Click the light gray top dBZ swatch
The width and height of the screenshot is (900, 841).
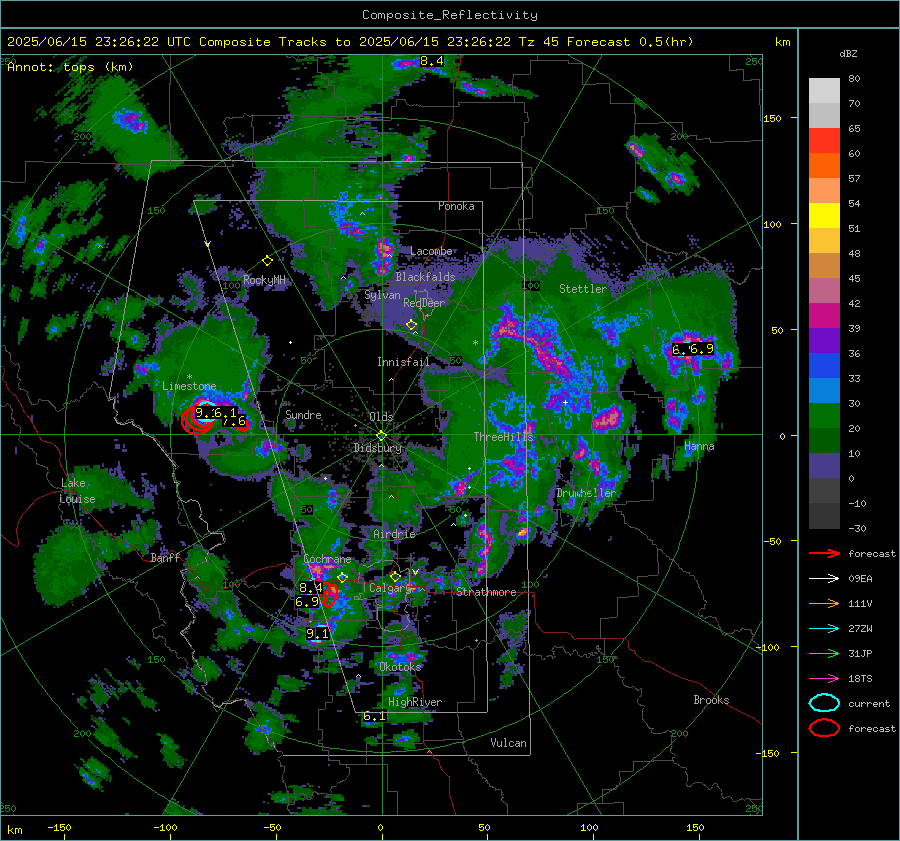(824, 90)
